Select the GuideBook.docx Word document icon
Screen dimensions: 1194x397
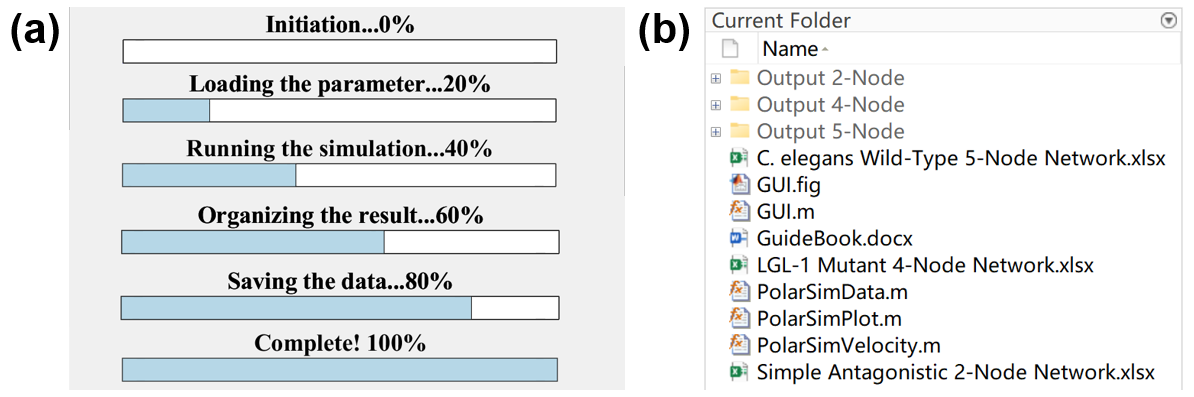(x=738, y=238)
